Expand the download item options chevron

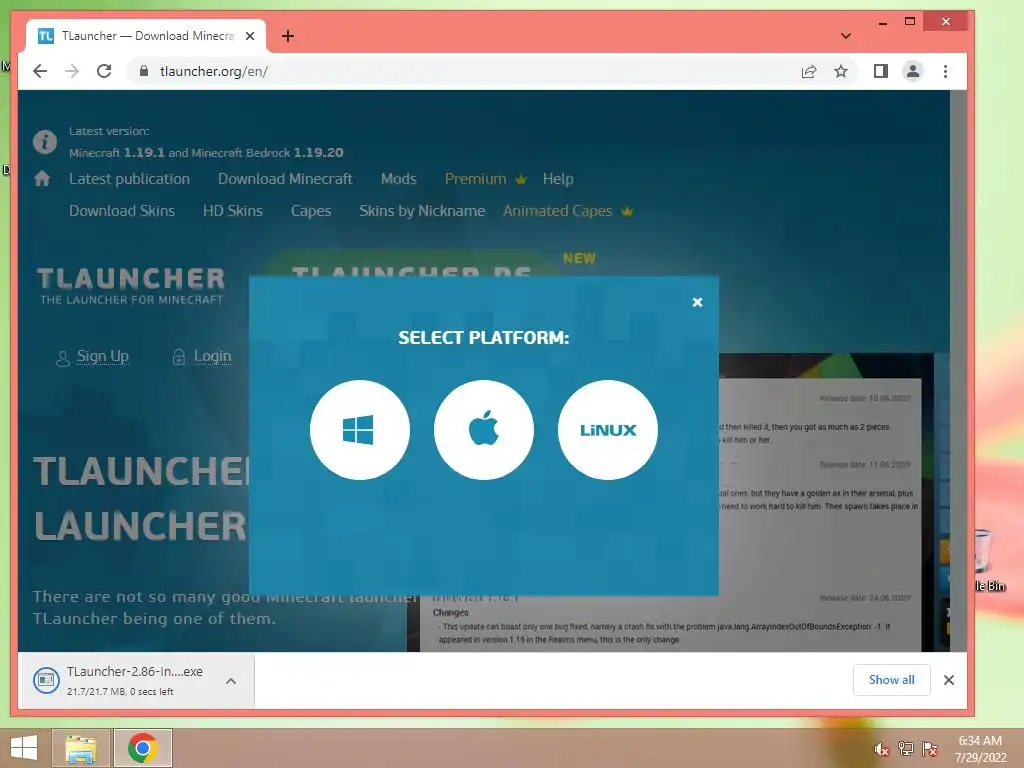231,681
